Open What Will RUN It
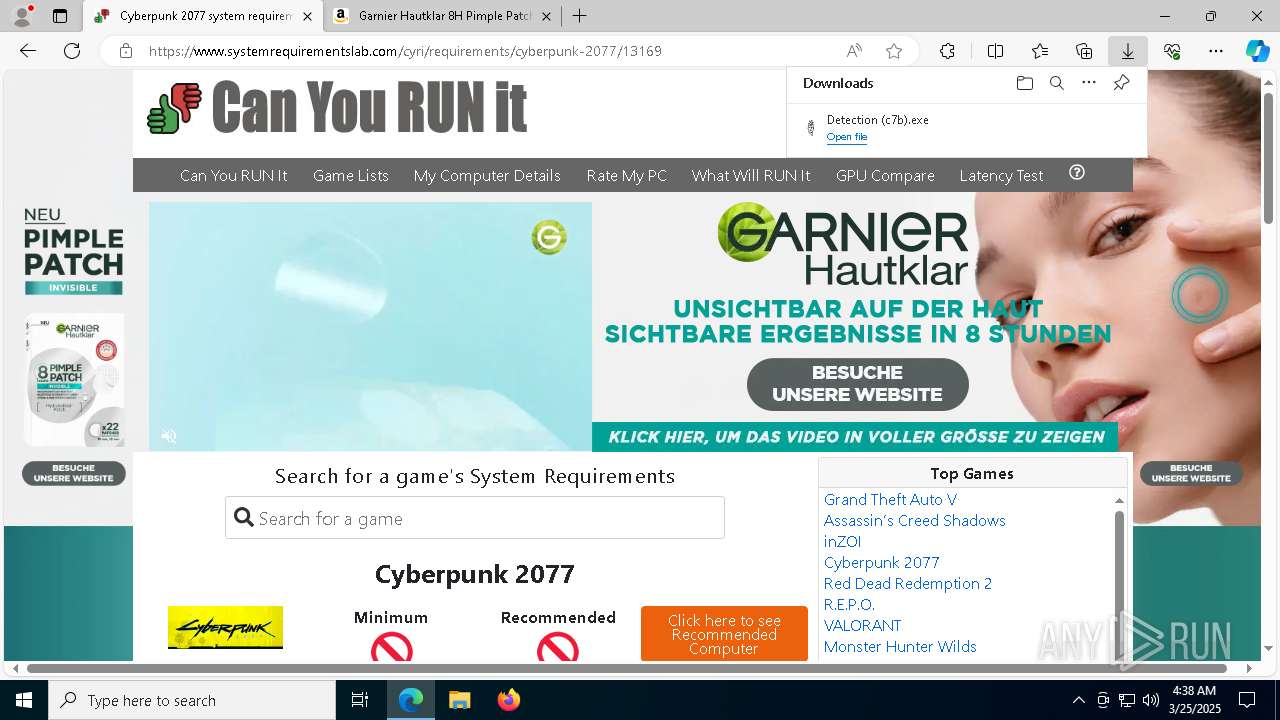 751,175
